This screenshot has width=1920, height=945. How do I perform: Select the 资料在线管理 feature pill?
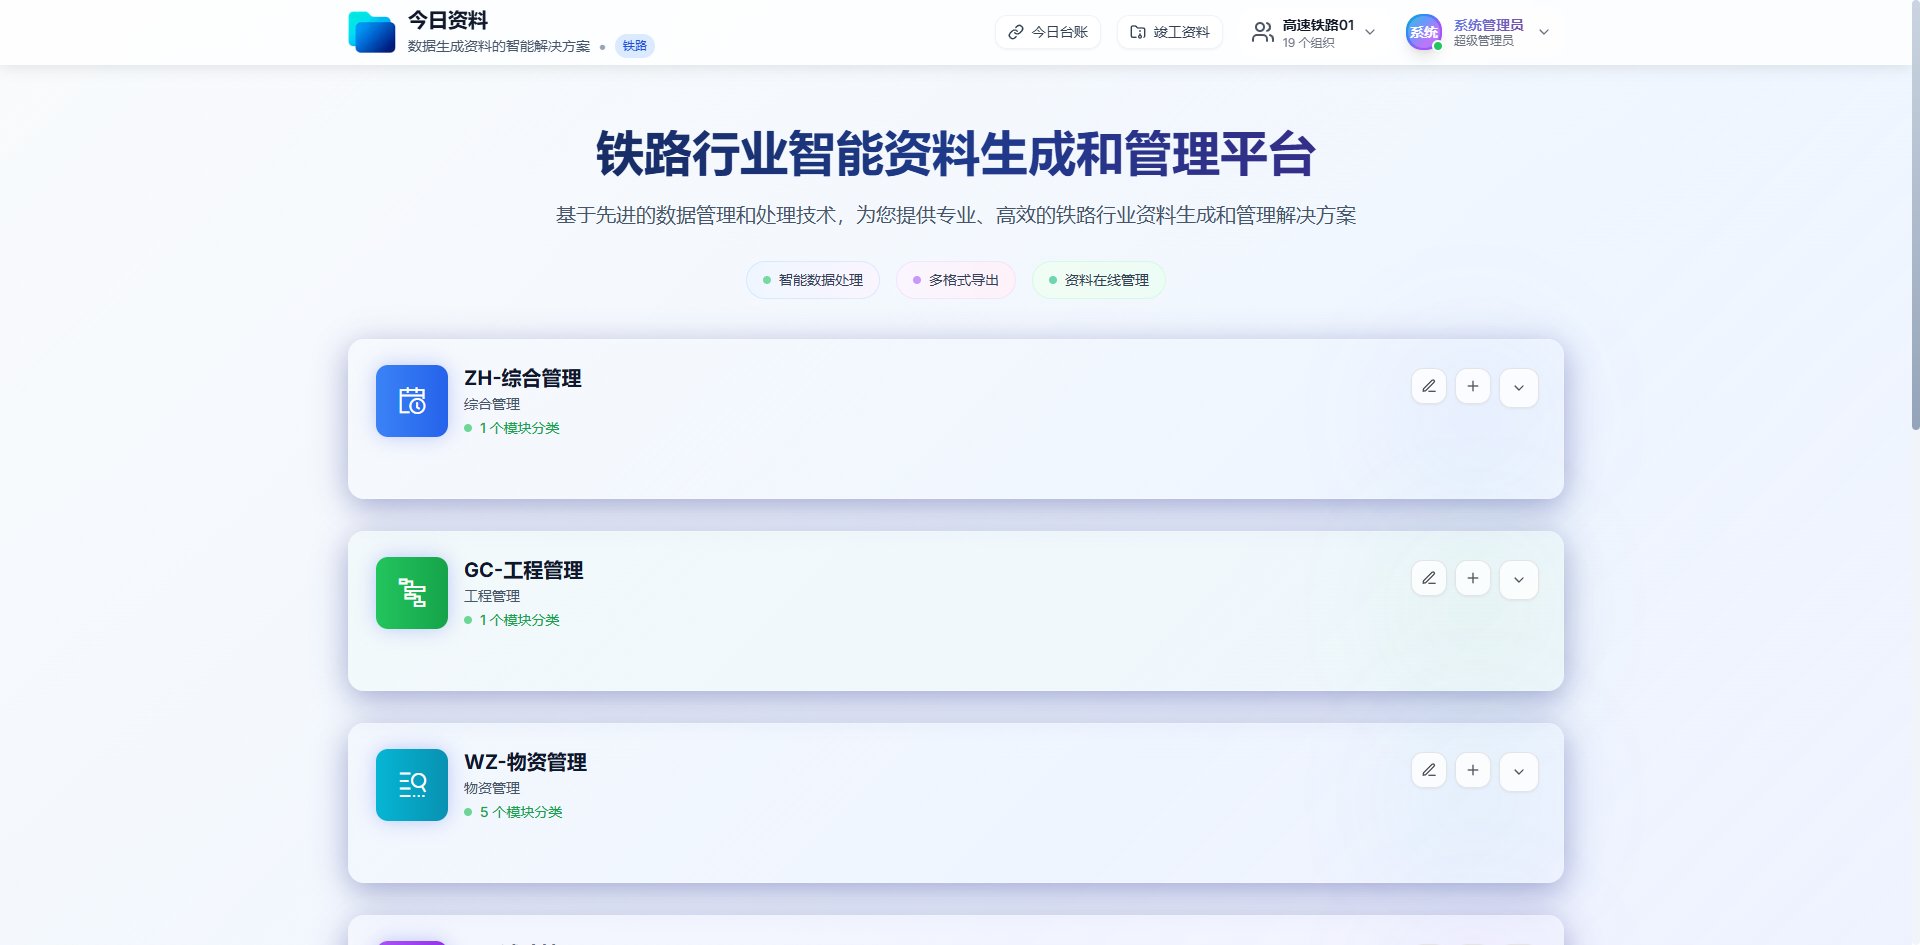coord(1099,280)
